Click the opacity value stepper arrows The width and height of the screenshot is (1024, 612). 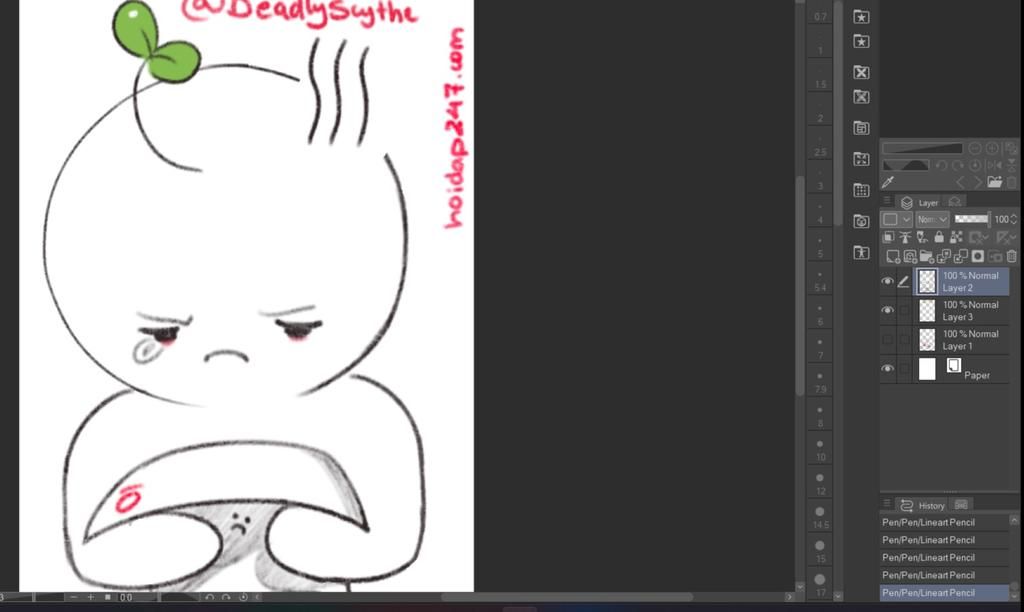pos(1014,219)
